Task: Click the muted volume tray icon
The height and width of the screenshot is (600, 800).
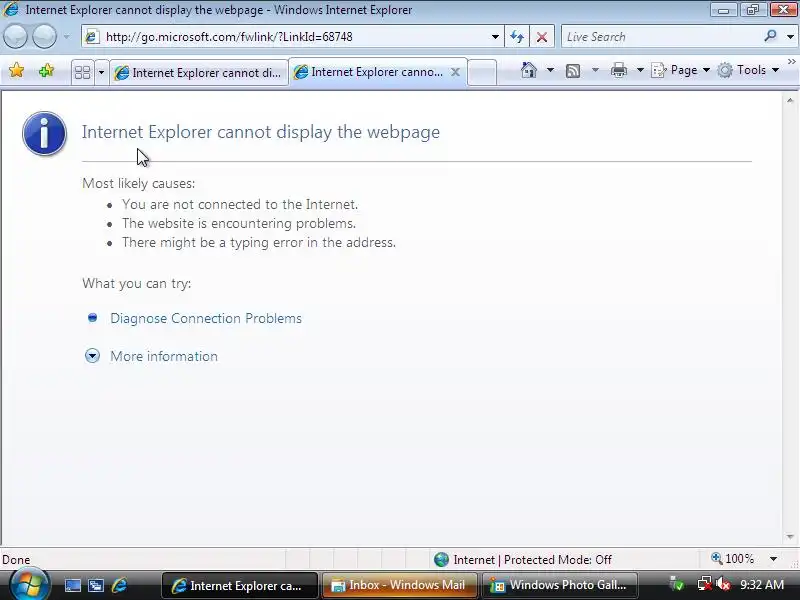Action: (x=723, y=583)
